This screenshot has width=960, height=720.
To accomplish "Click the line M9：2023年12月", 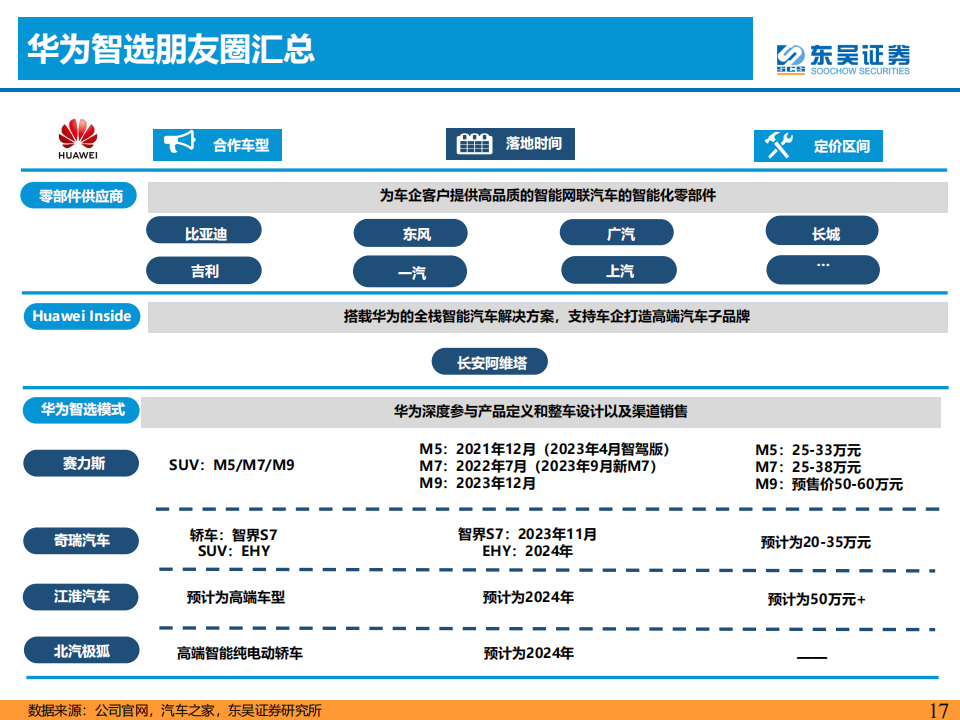I will (478, 483).
